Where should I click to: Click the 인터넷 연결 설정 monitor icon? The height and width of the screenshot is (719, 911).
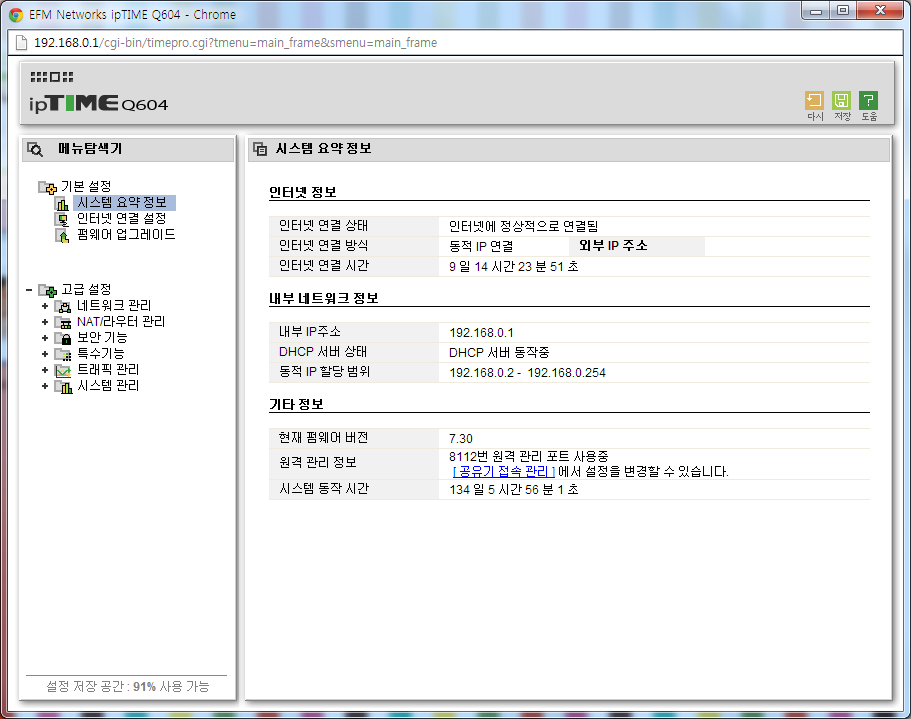click(62, 220)
